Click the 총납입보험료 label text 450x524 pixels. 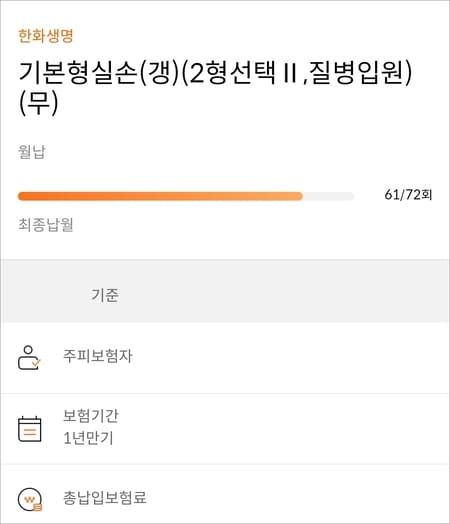pos(105,498)
